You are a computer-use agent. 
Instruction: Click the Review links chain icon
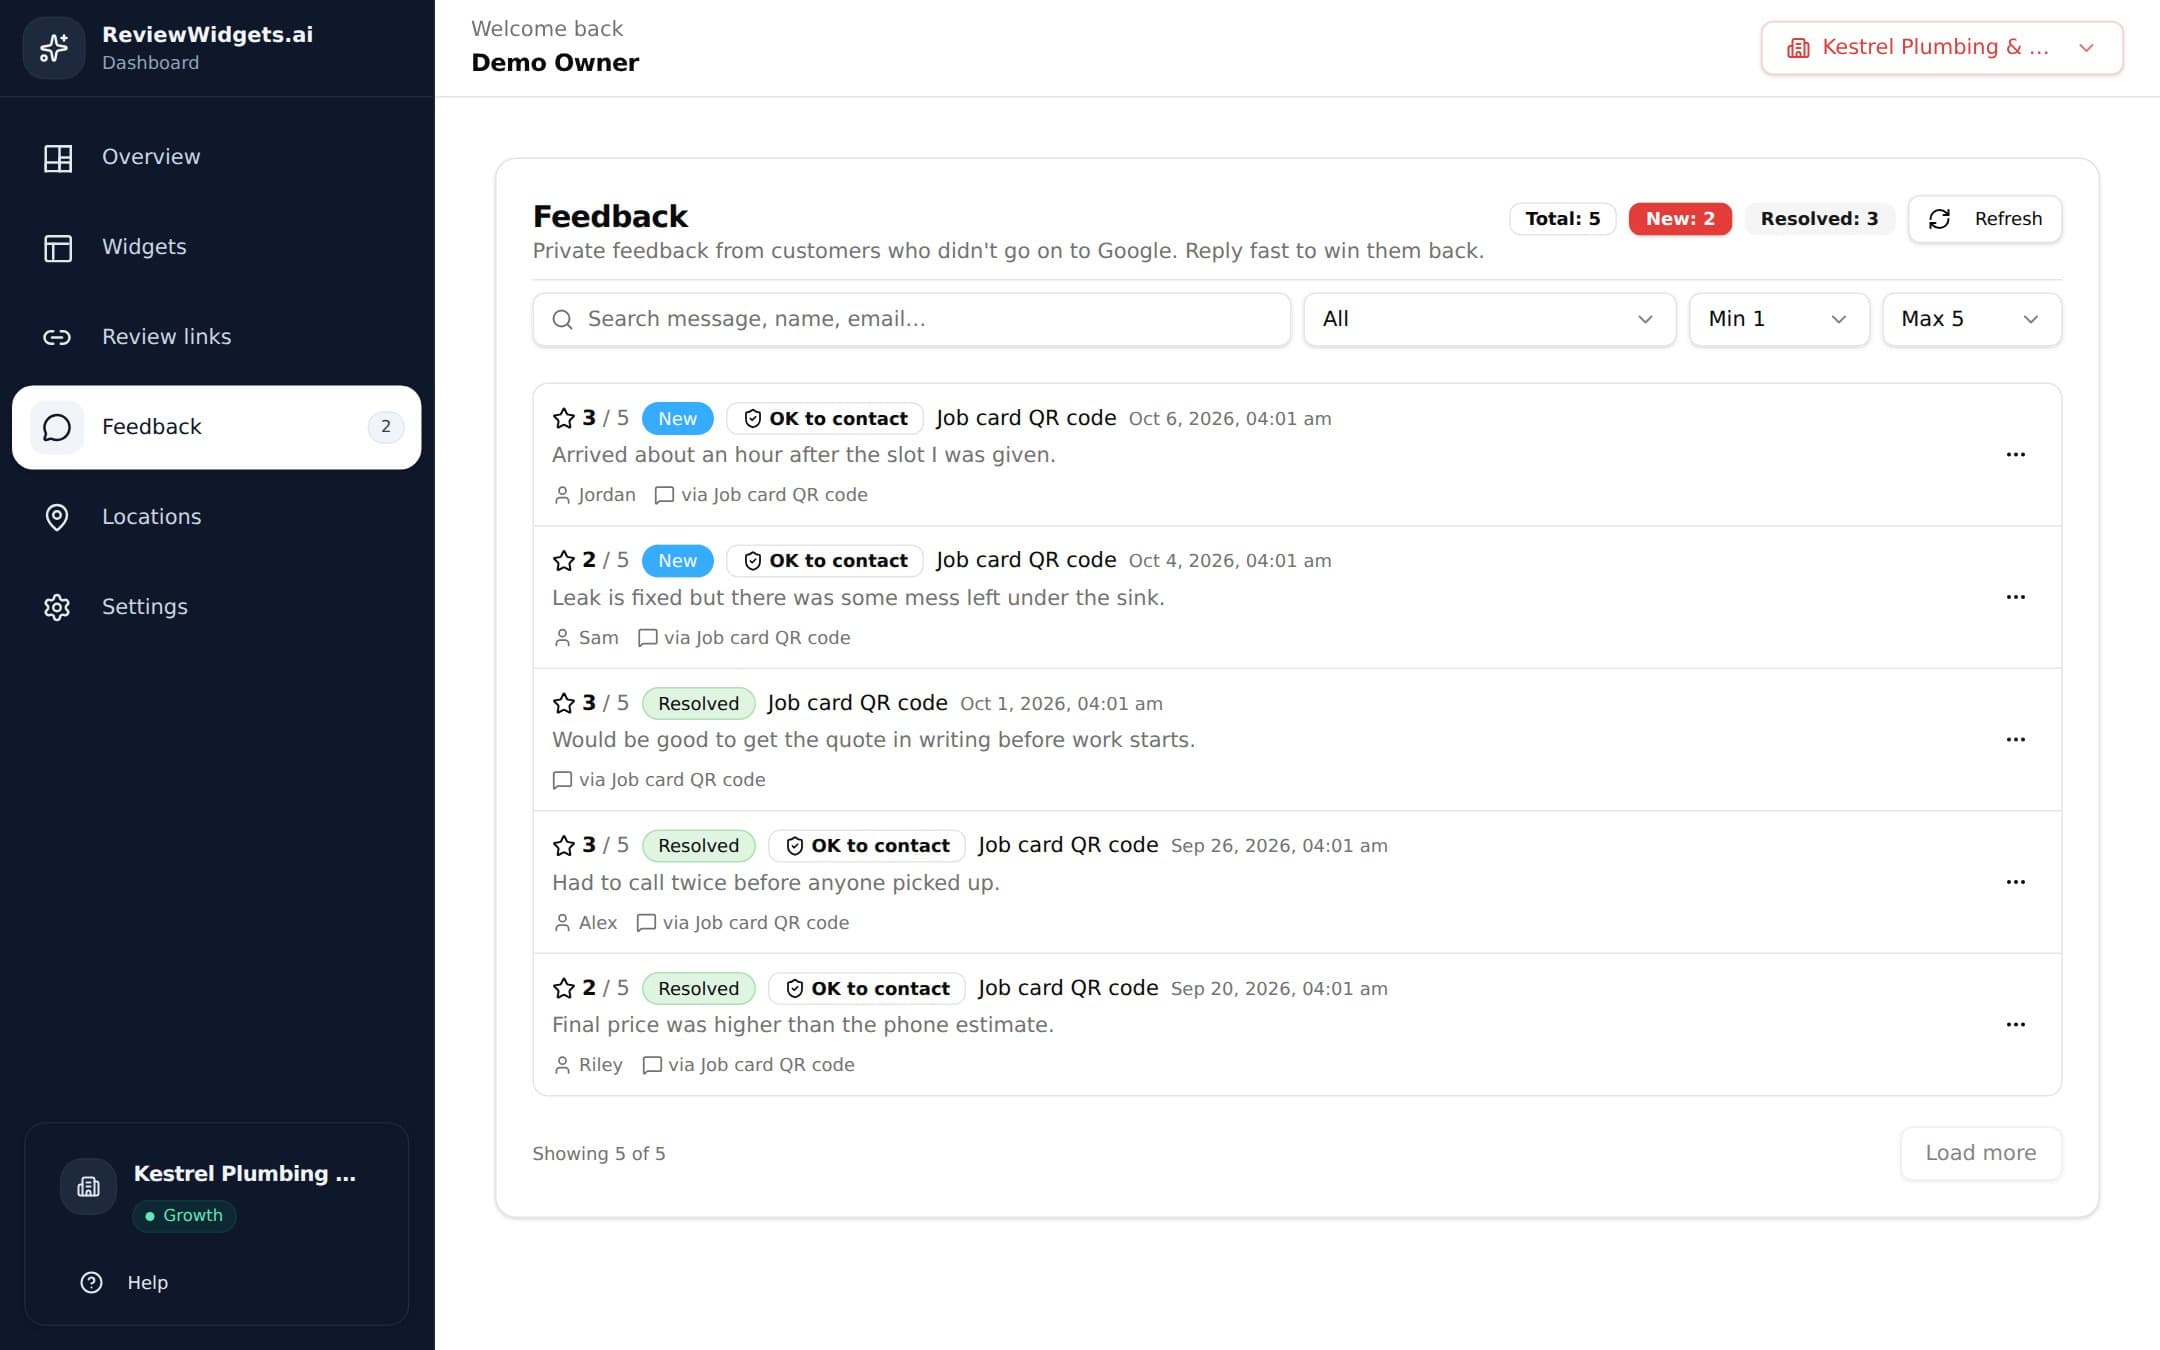(57, 337)
